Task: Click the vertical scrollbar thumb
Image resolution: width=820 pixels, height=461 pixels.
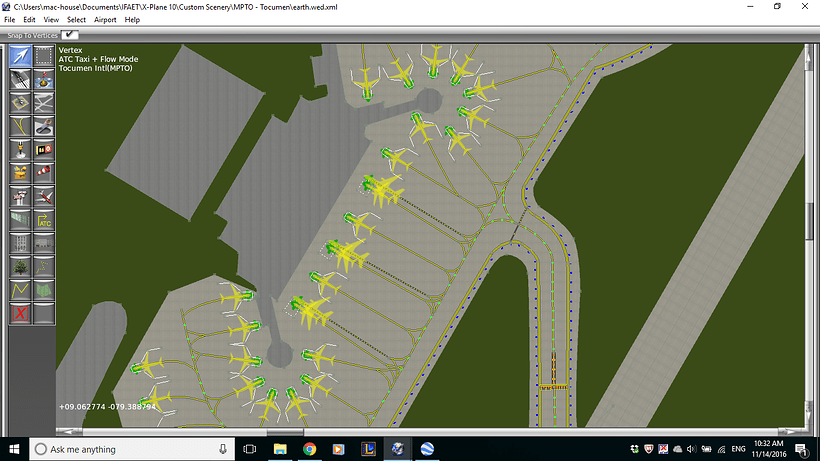Action: tap(809, 220)
